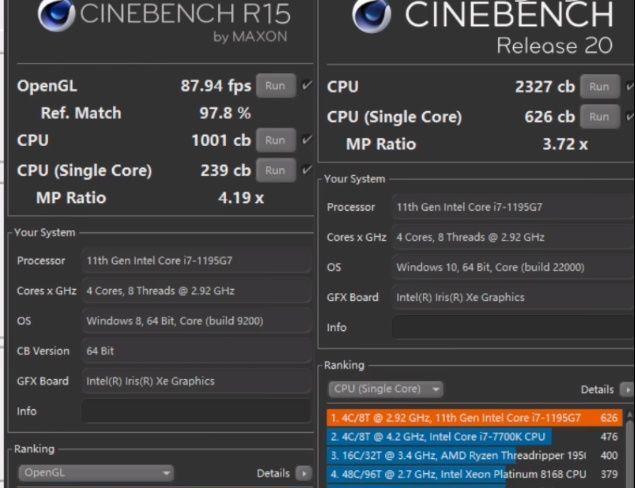This screenshot has height=488, width=635.
Task: Click the 87.94 fps OpenGL score
Action: point(216,86)
